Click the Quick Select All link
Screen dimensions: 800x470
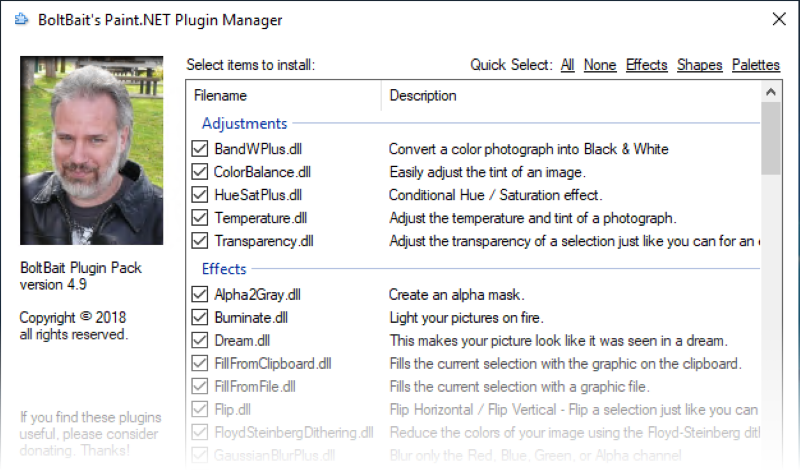click(x=567, y=65)
